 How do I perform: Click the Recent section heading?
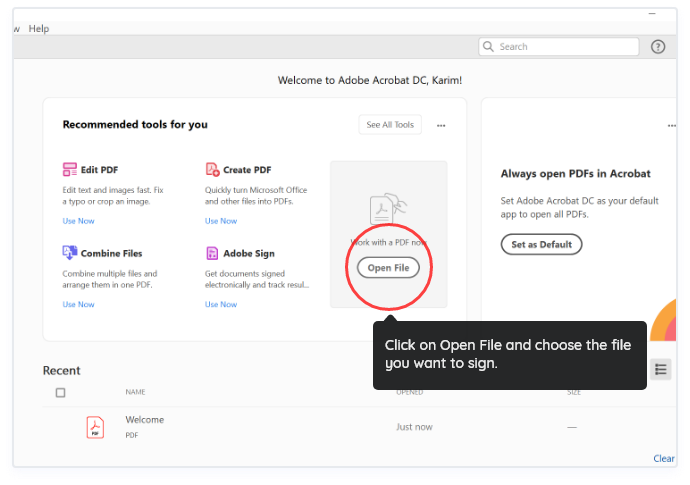(62, 371)
